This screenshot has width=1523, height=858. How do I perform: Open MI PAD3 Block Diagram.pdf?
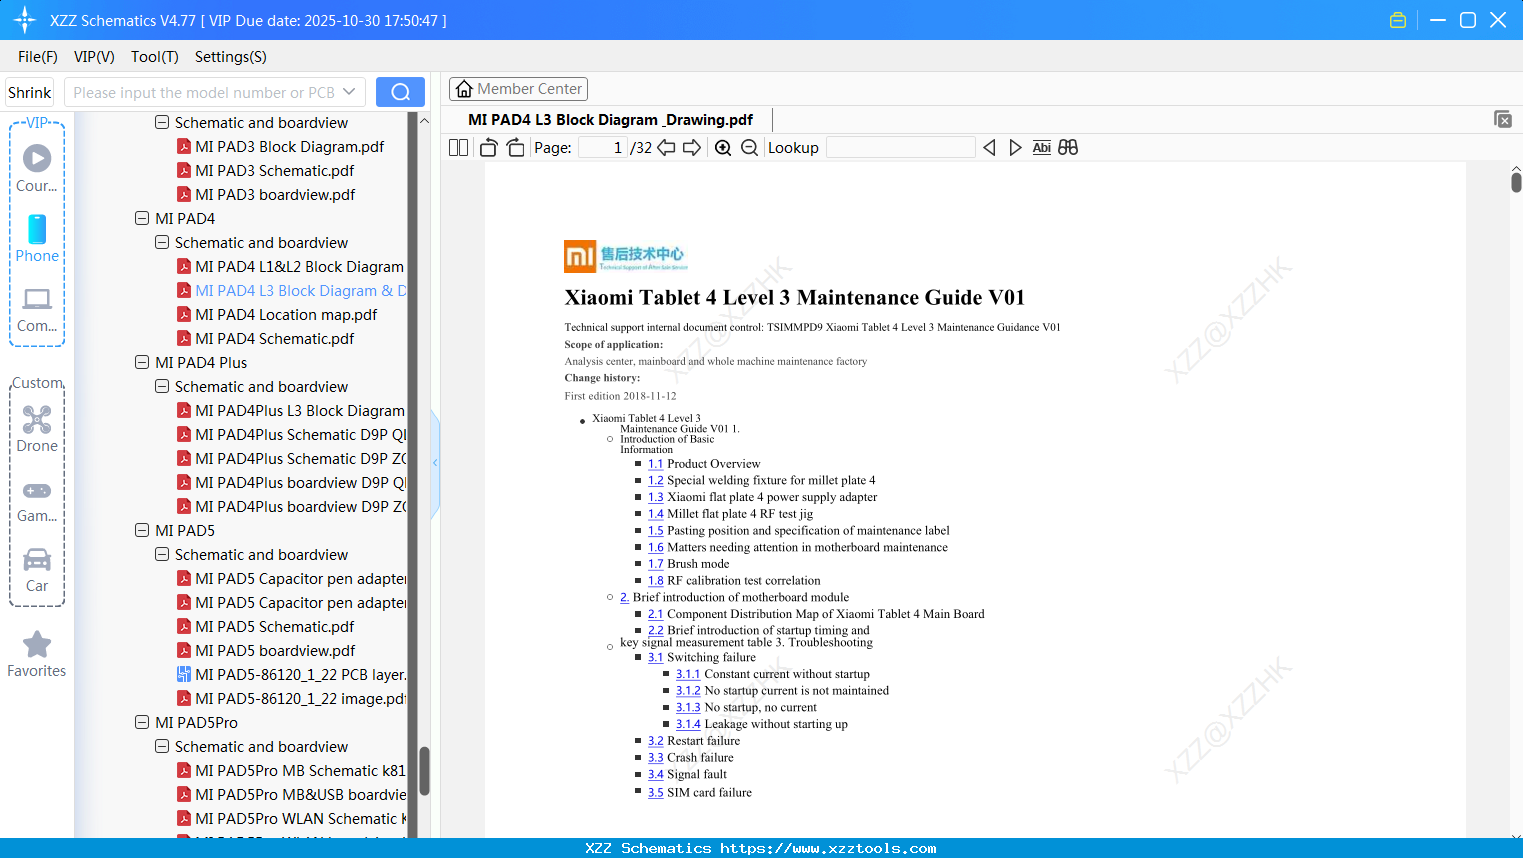click(x=280, y=146)
